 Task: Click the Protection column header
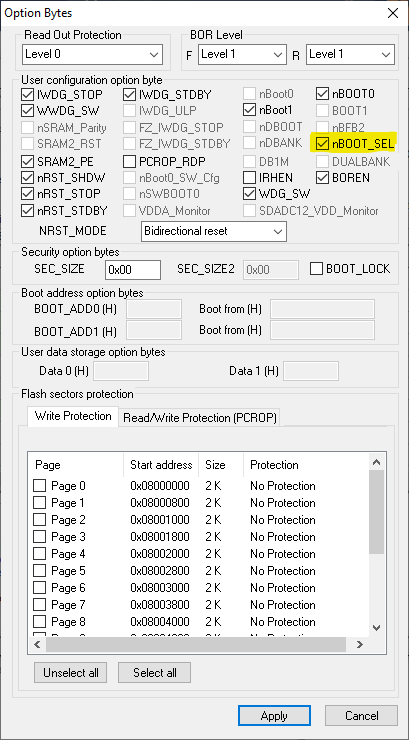(305, 465)
